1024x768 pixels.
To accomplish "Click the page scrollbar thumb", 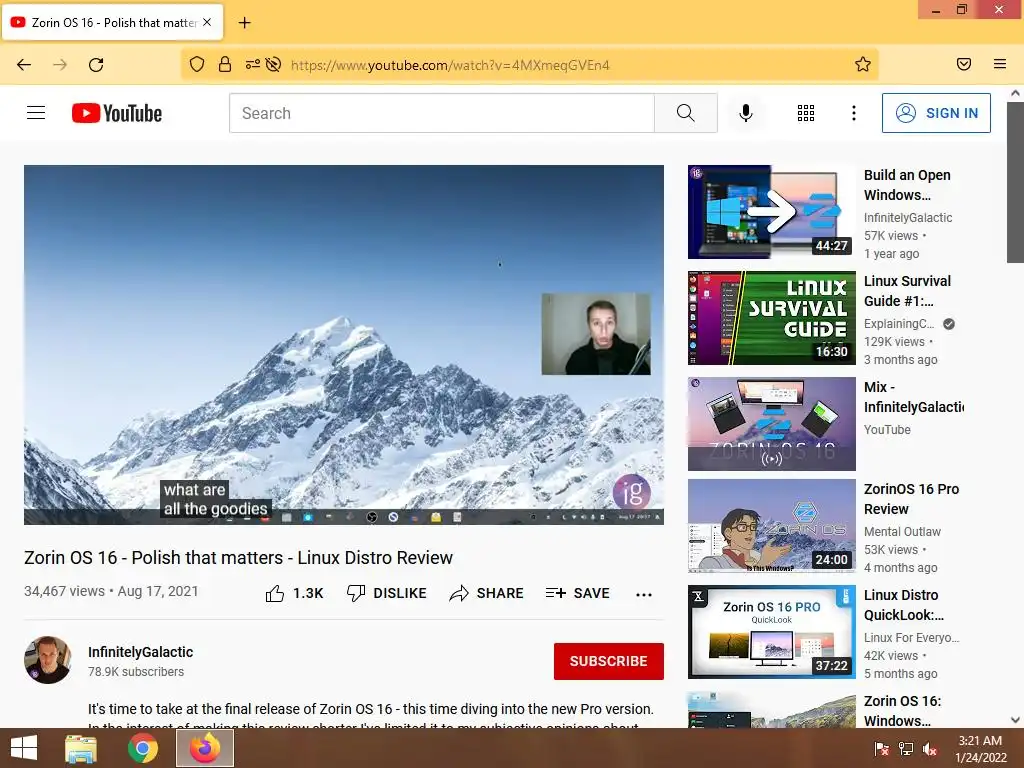I will point(1015,183).
